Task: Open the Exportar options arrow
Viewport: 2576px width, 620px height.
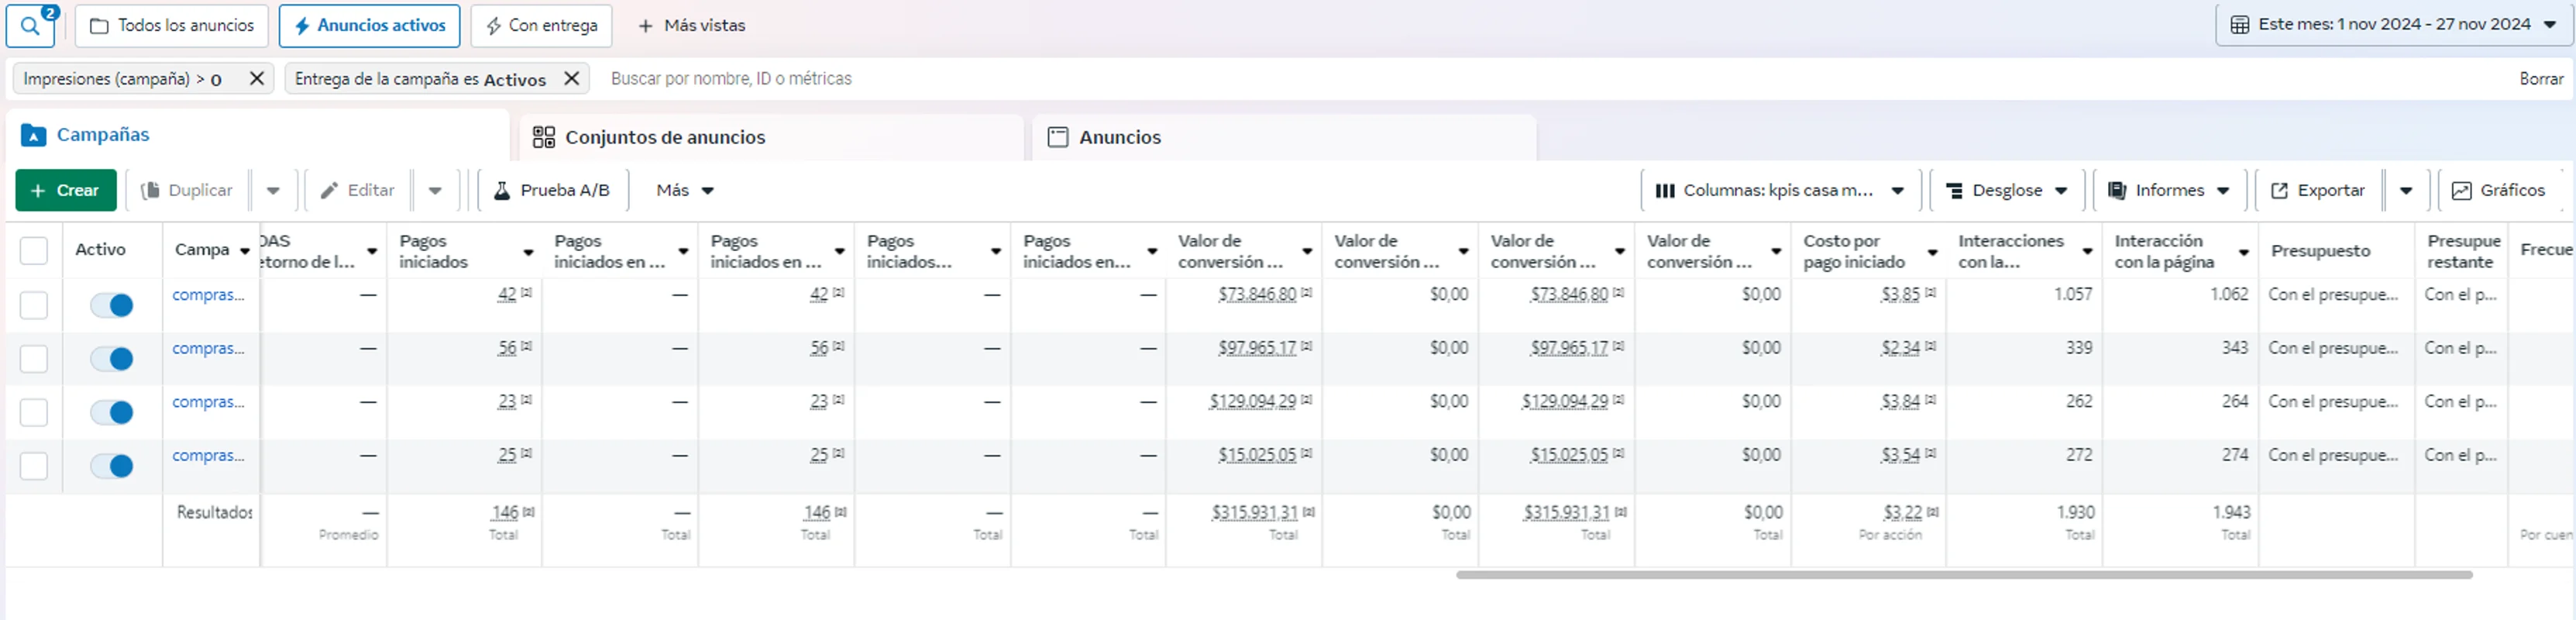Action: (2407, 190)
